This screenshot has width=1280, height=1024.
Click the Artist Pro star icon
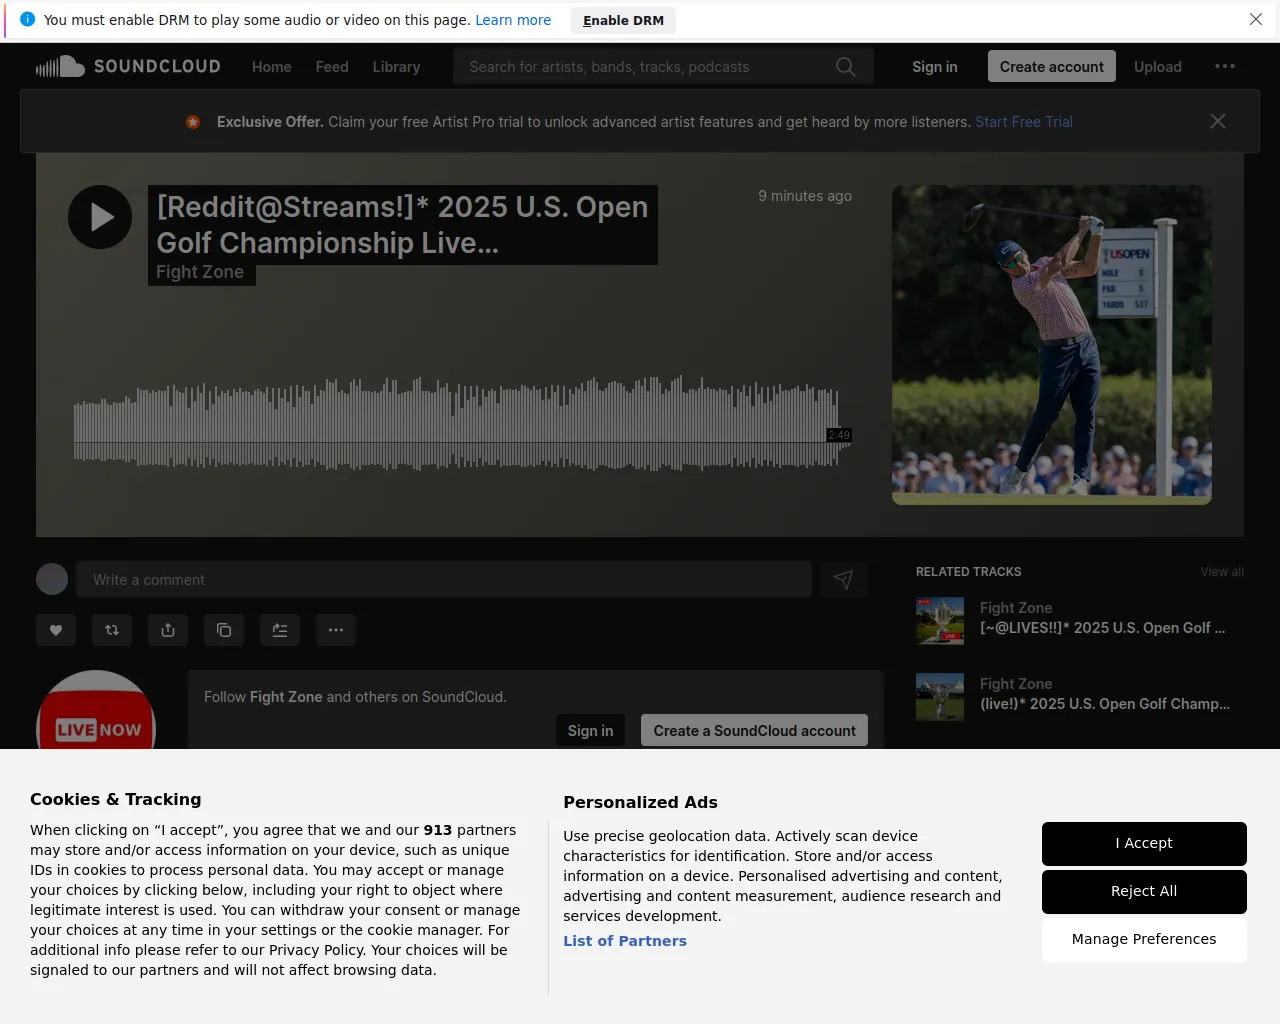pos(193,122)
